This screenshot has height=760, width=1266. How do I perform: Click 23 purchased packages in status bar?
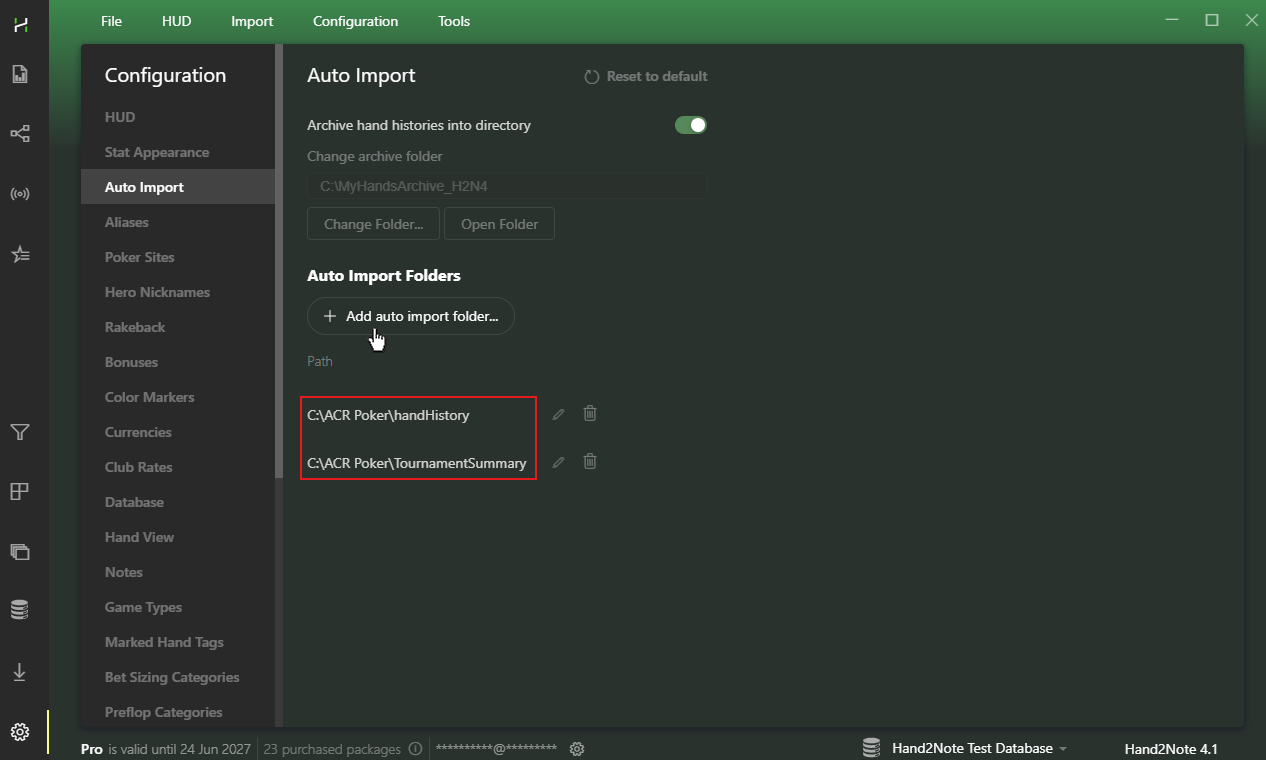332,749
